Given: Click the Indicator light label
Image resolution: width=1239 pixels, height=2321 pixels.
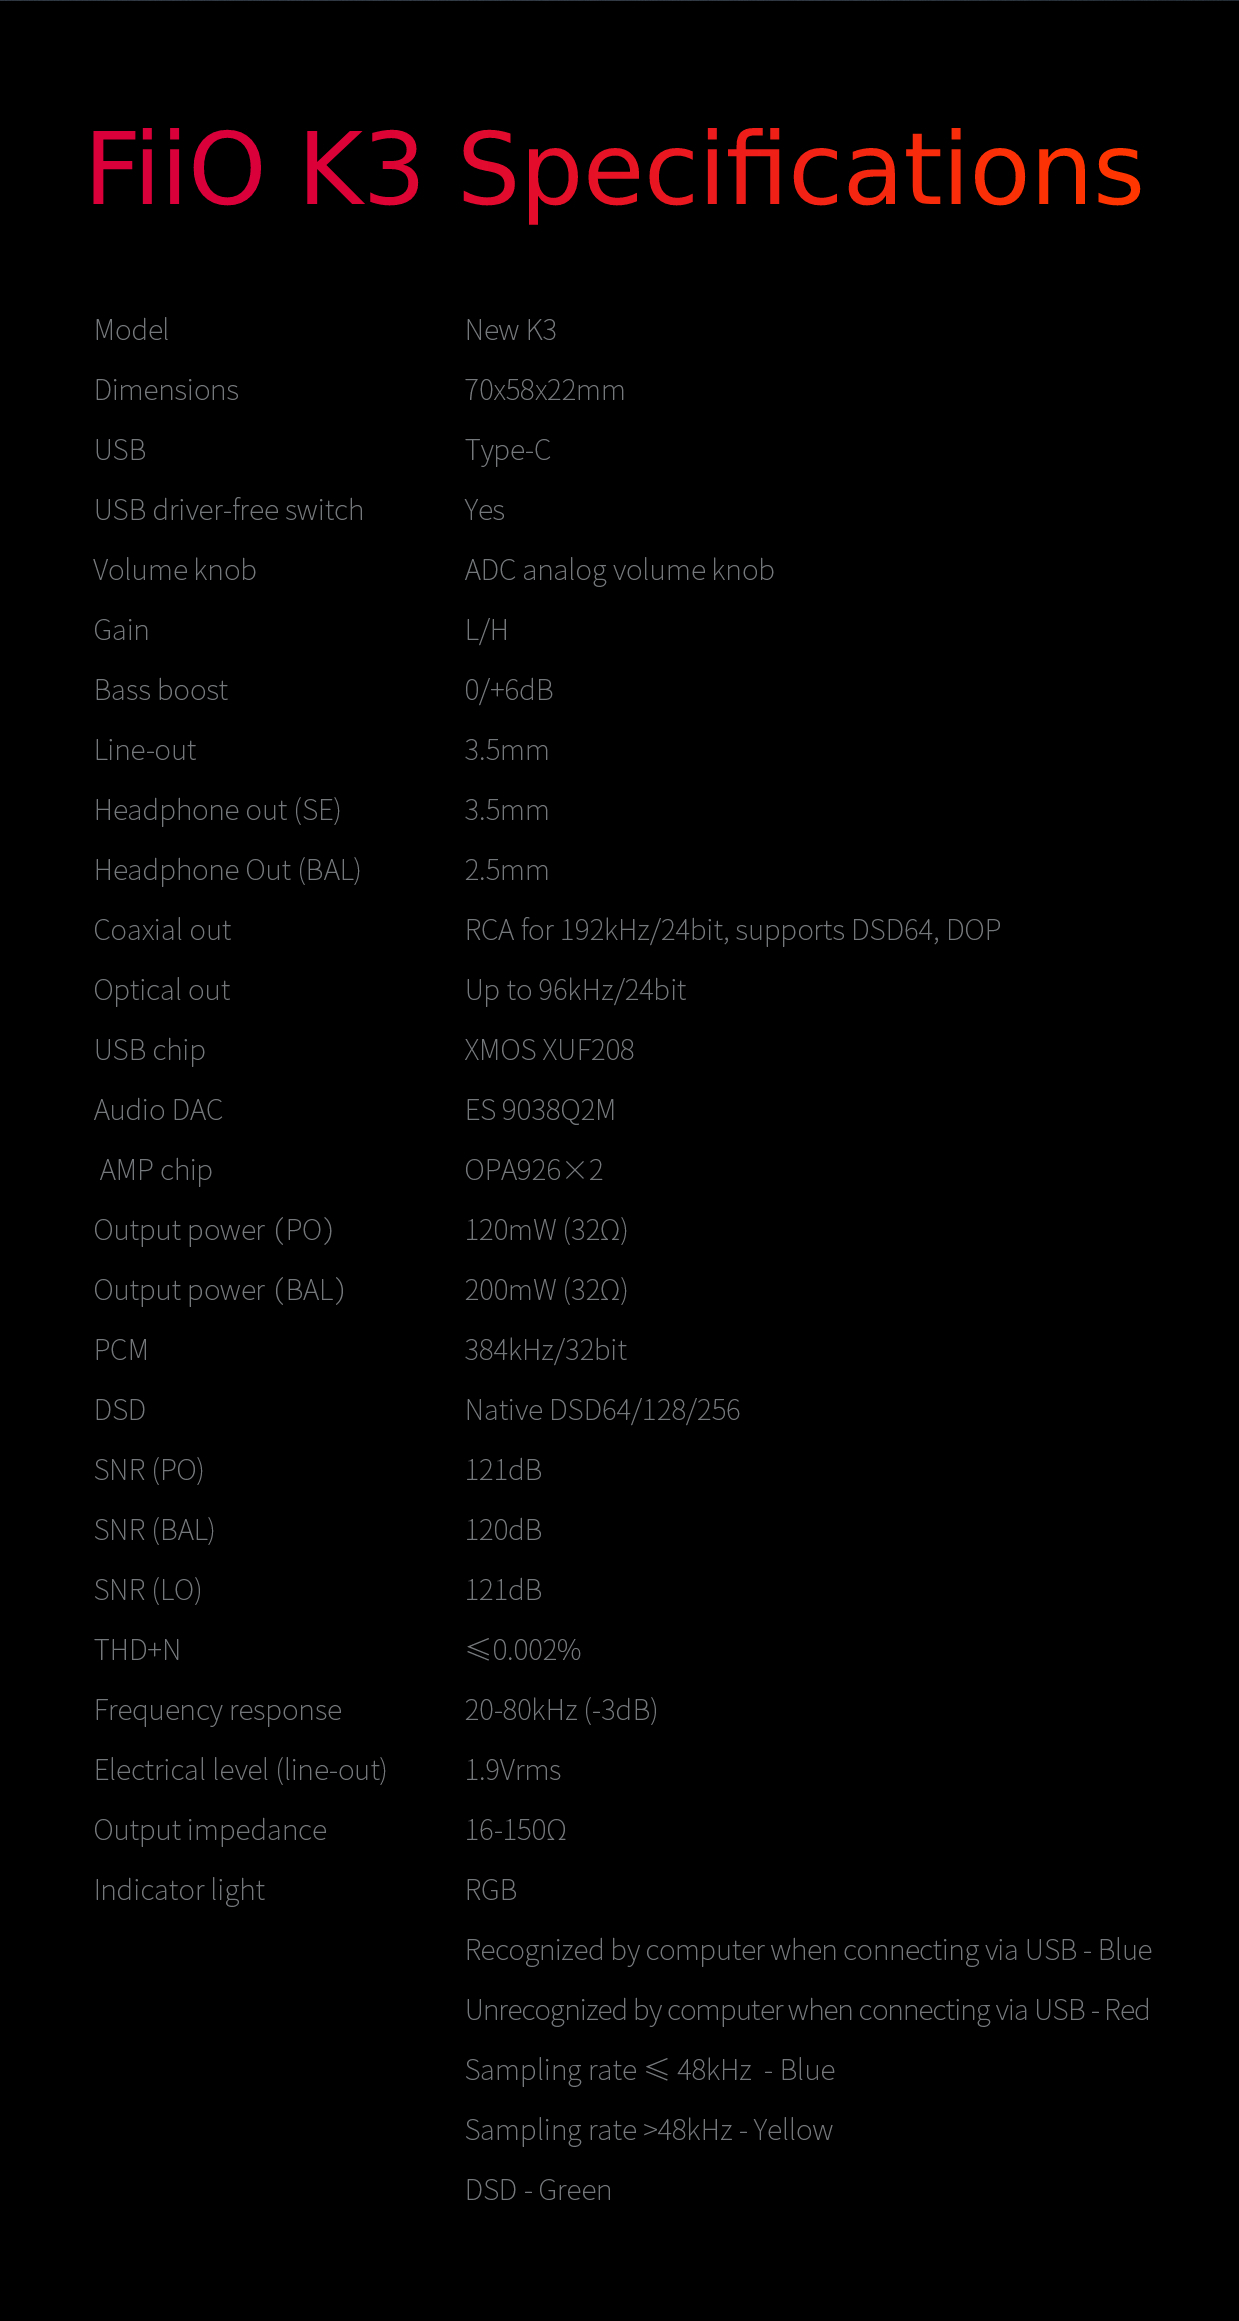Looking at the screenshot, I should point(179,1890).
